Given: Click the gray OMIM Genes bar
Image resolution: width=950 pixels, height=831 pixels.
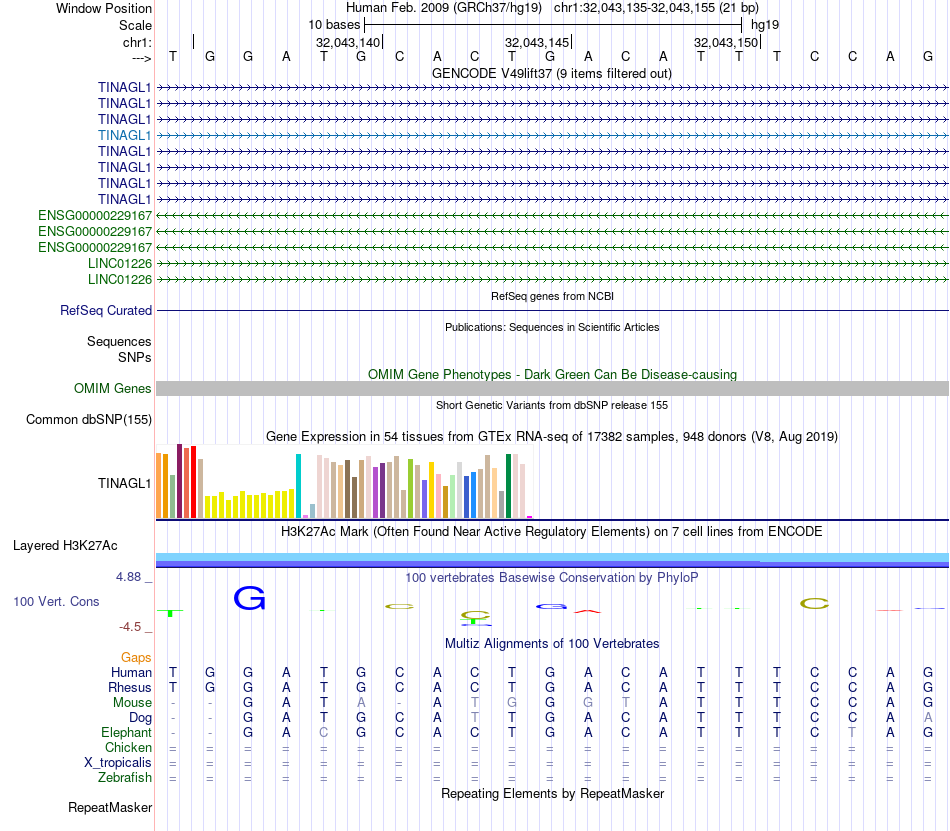Looking at the screenshot, I should click(x=552, y=389).
